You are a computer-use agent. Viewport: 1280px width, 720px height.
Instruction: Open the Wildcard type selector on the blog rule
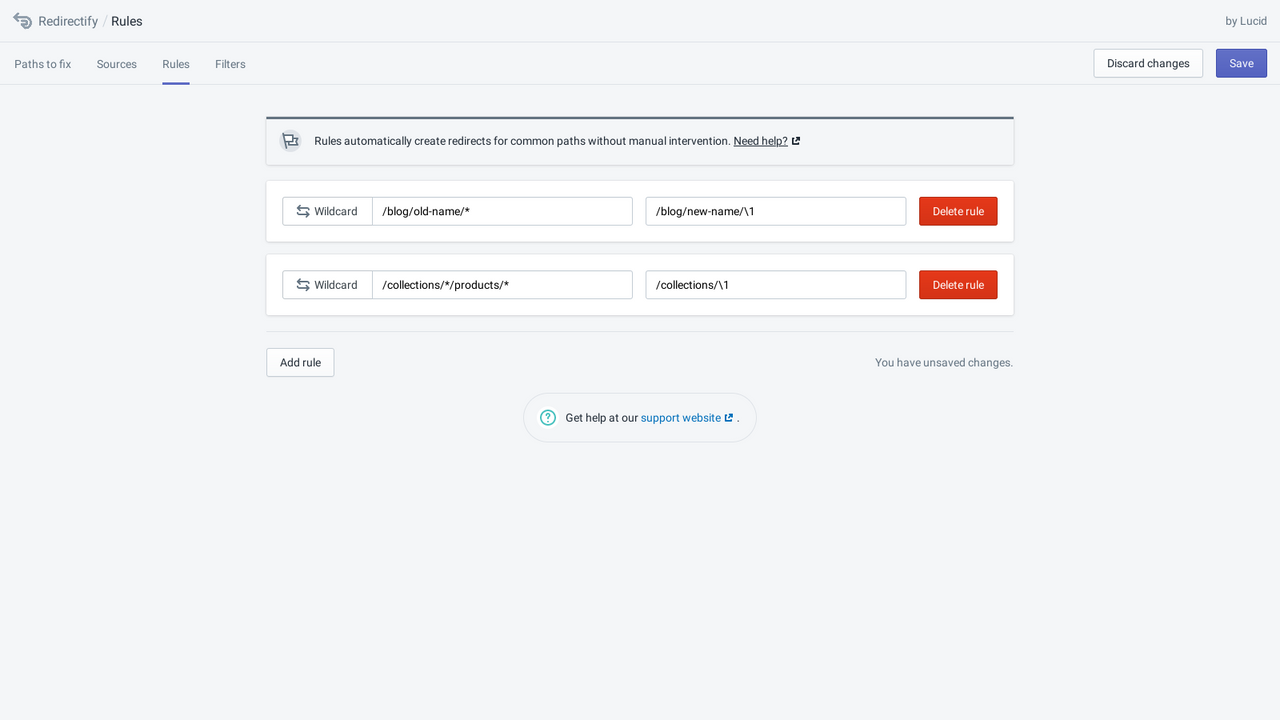[x=327, y=211]
